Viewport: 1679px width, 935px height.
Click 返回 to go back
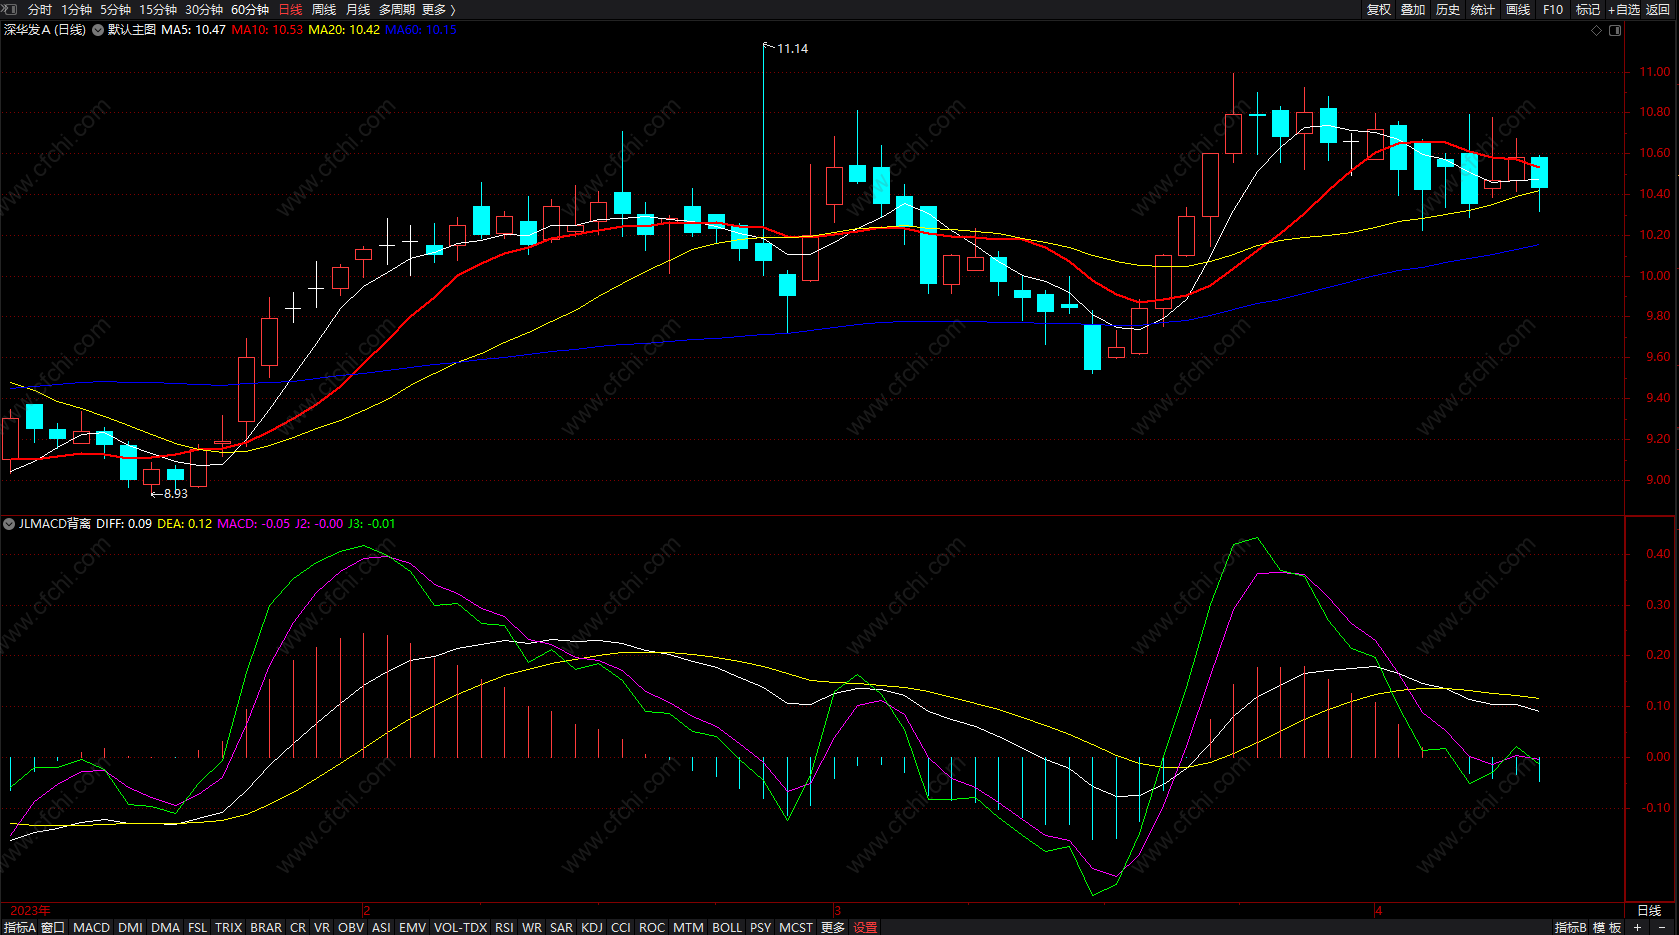click(x=1658, y=10)
